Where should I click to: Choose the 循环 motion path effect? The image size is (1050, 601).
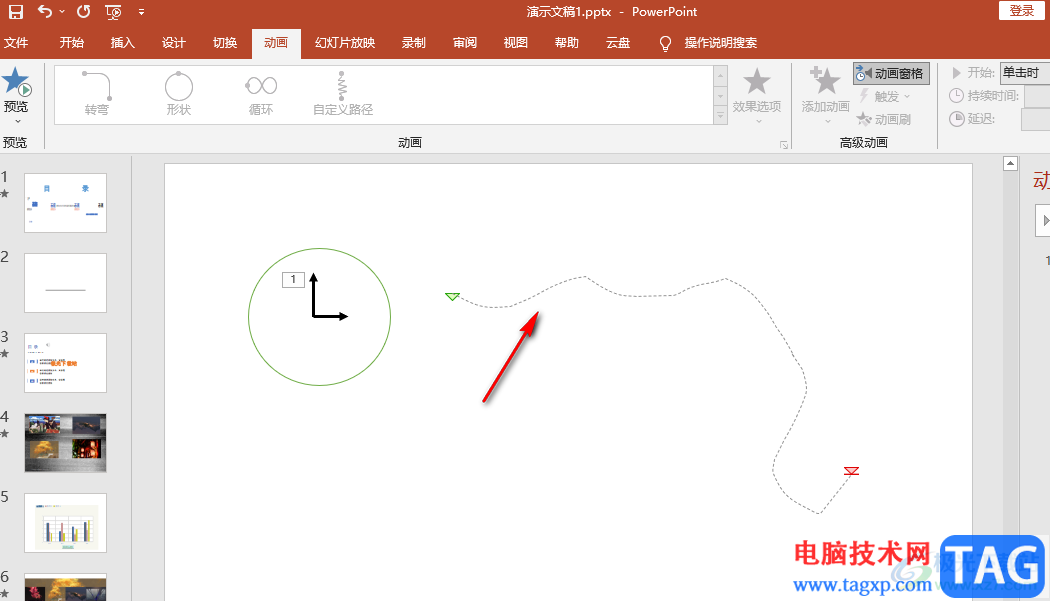tap(260, 92)
